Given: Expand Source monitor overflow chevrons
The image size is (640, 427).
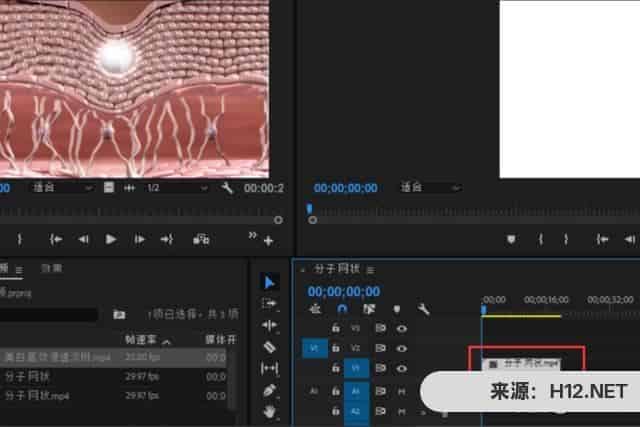Looking at the screenshot, I should coord(253,235).
